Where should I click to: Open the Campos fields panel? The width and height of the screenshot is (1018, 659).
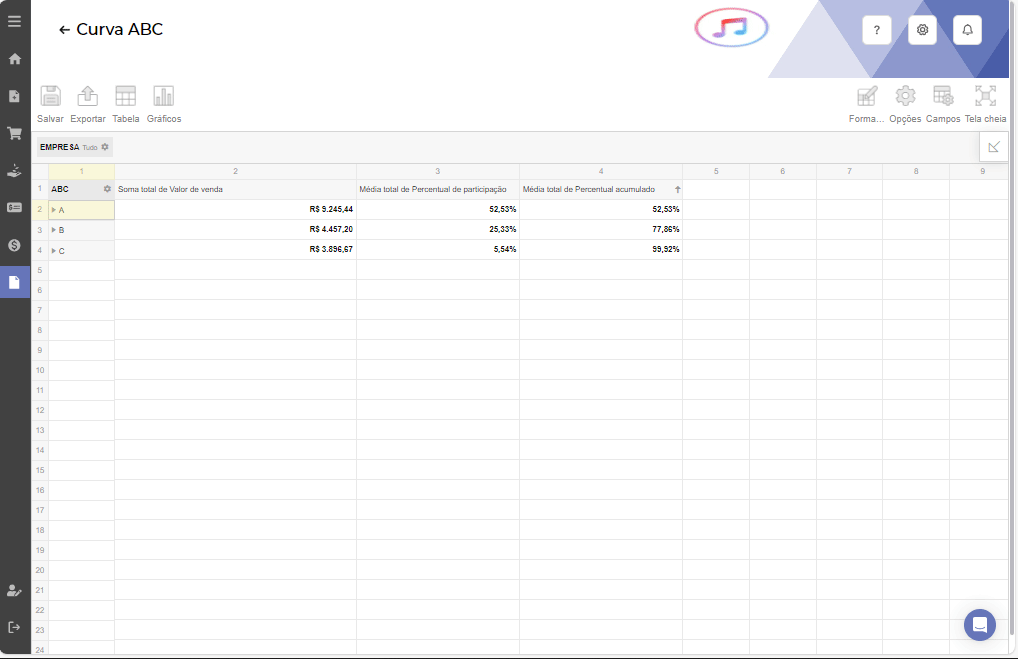(x=943, y=97)
